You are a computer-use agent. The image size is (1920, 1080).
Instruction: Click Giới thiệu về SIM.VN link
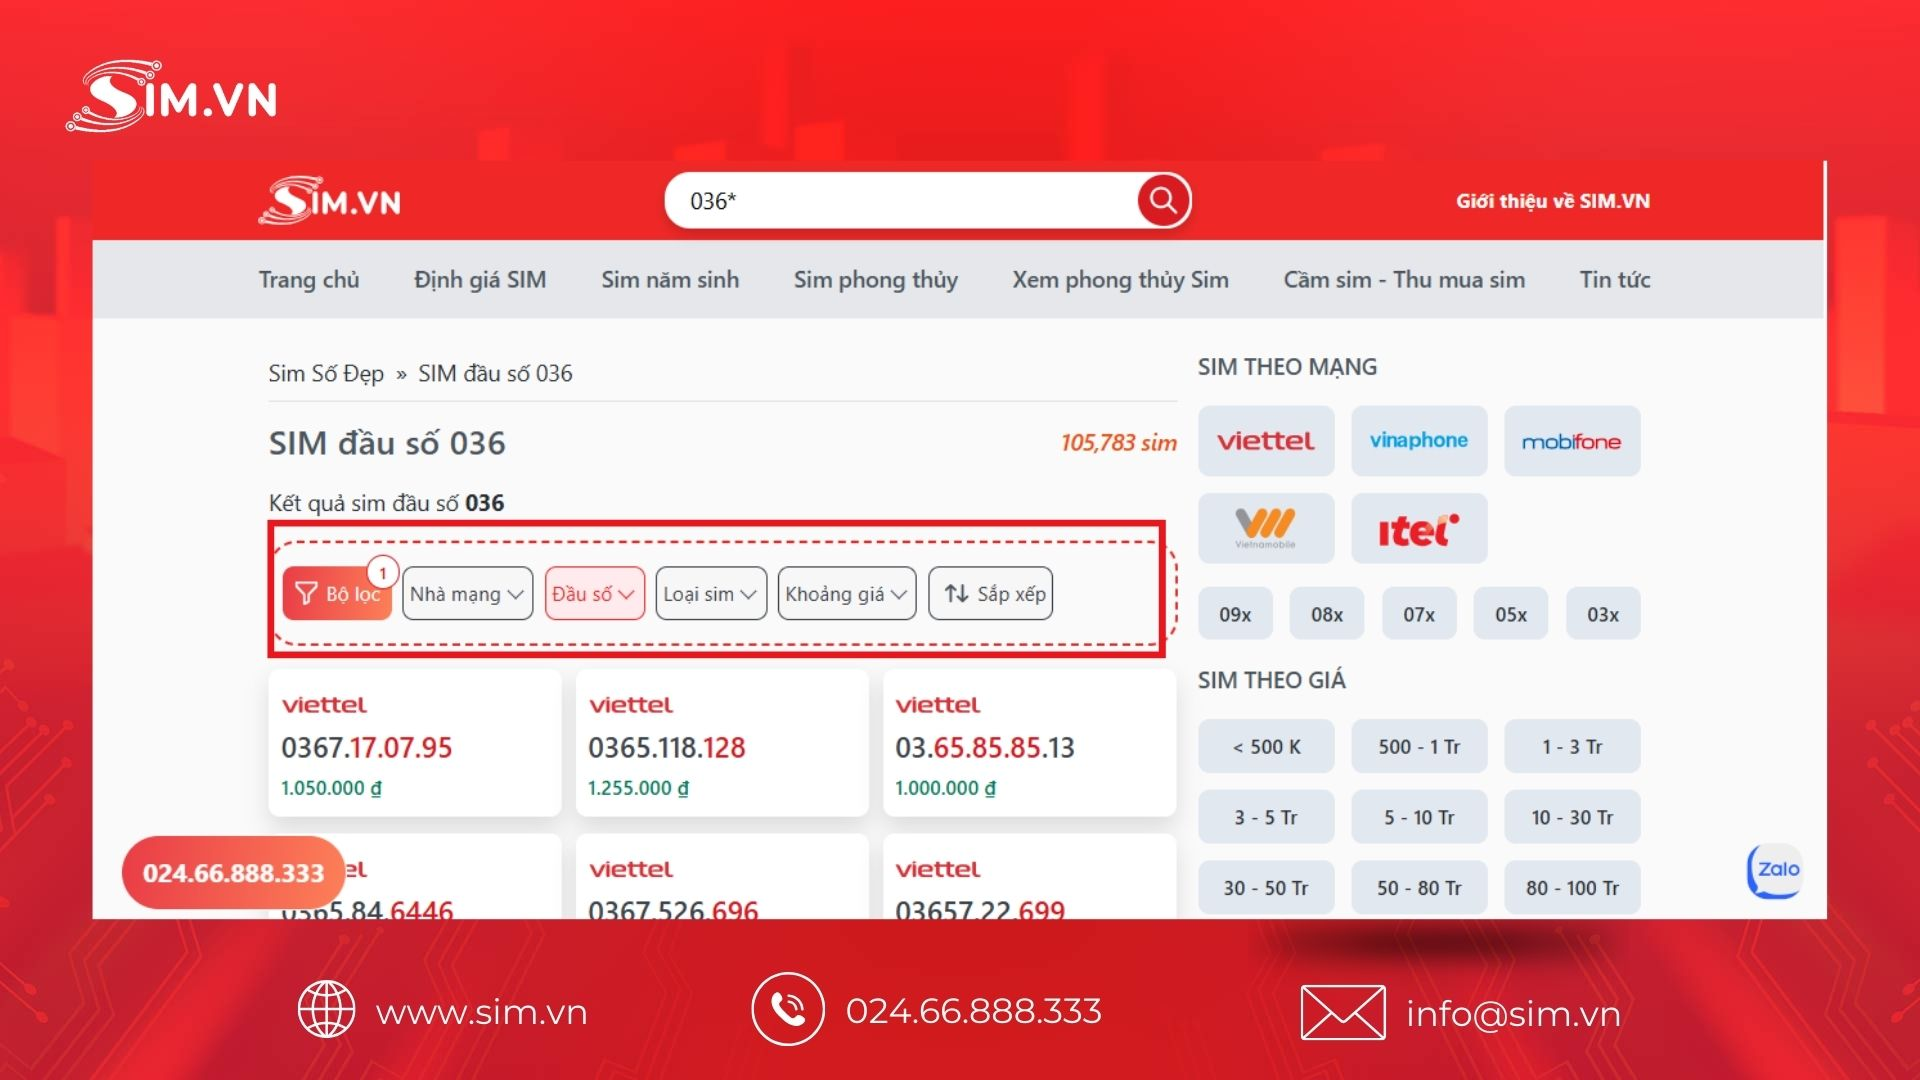coord(1553,201)
